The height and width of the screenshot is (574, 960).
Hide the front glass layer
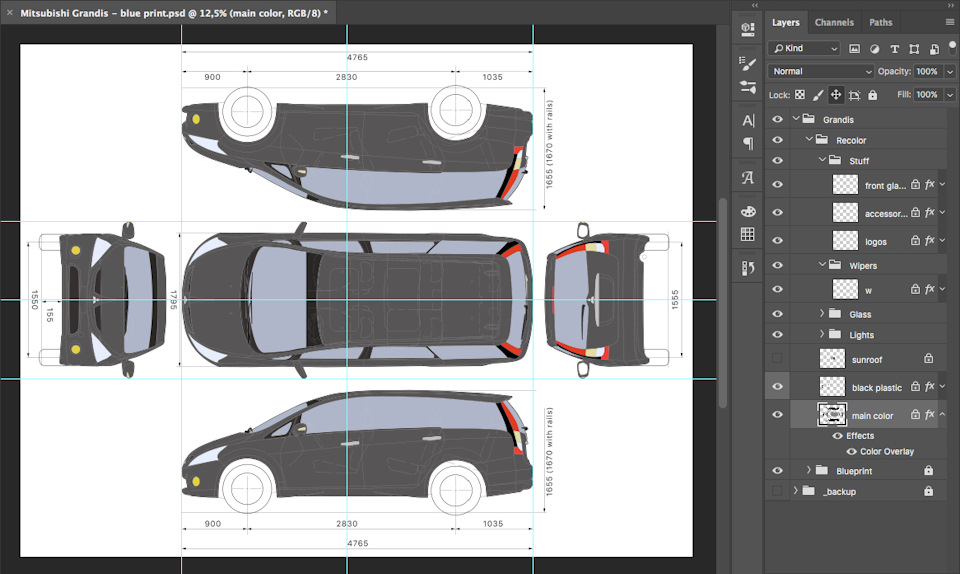778,185
